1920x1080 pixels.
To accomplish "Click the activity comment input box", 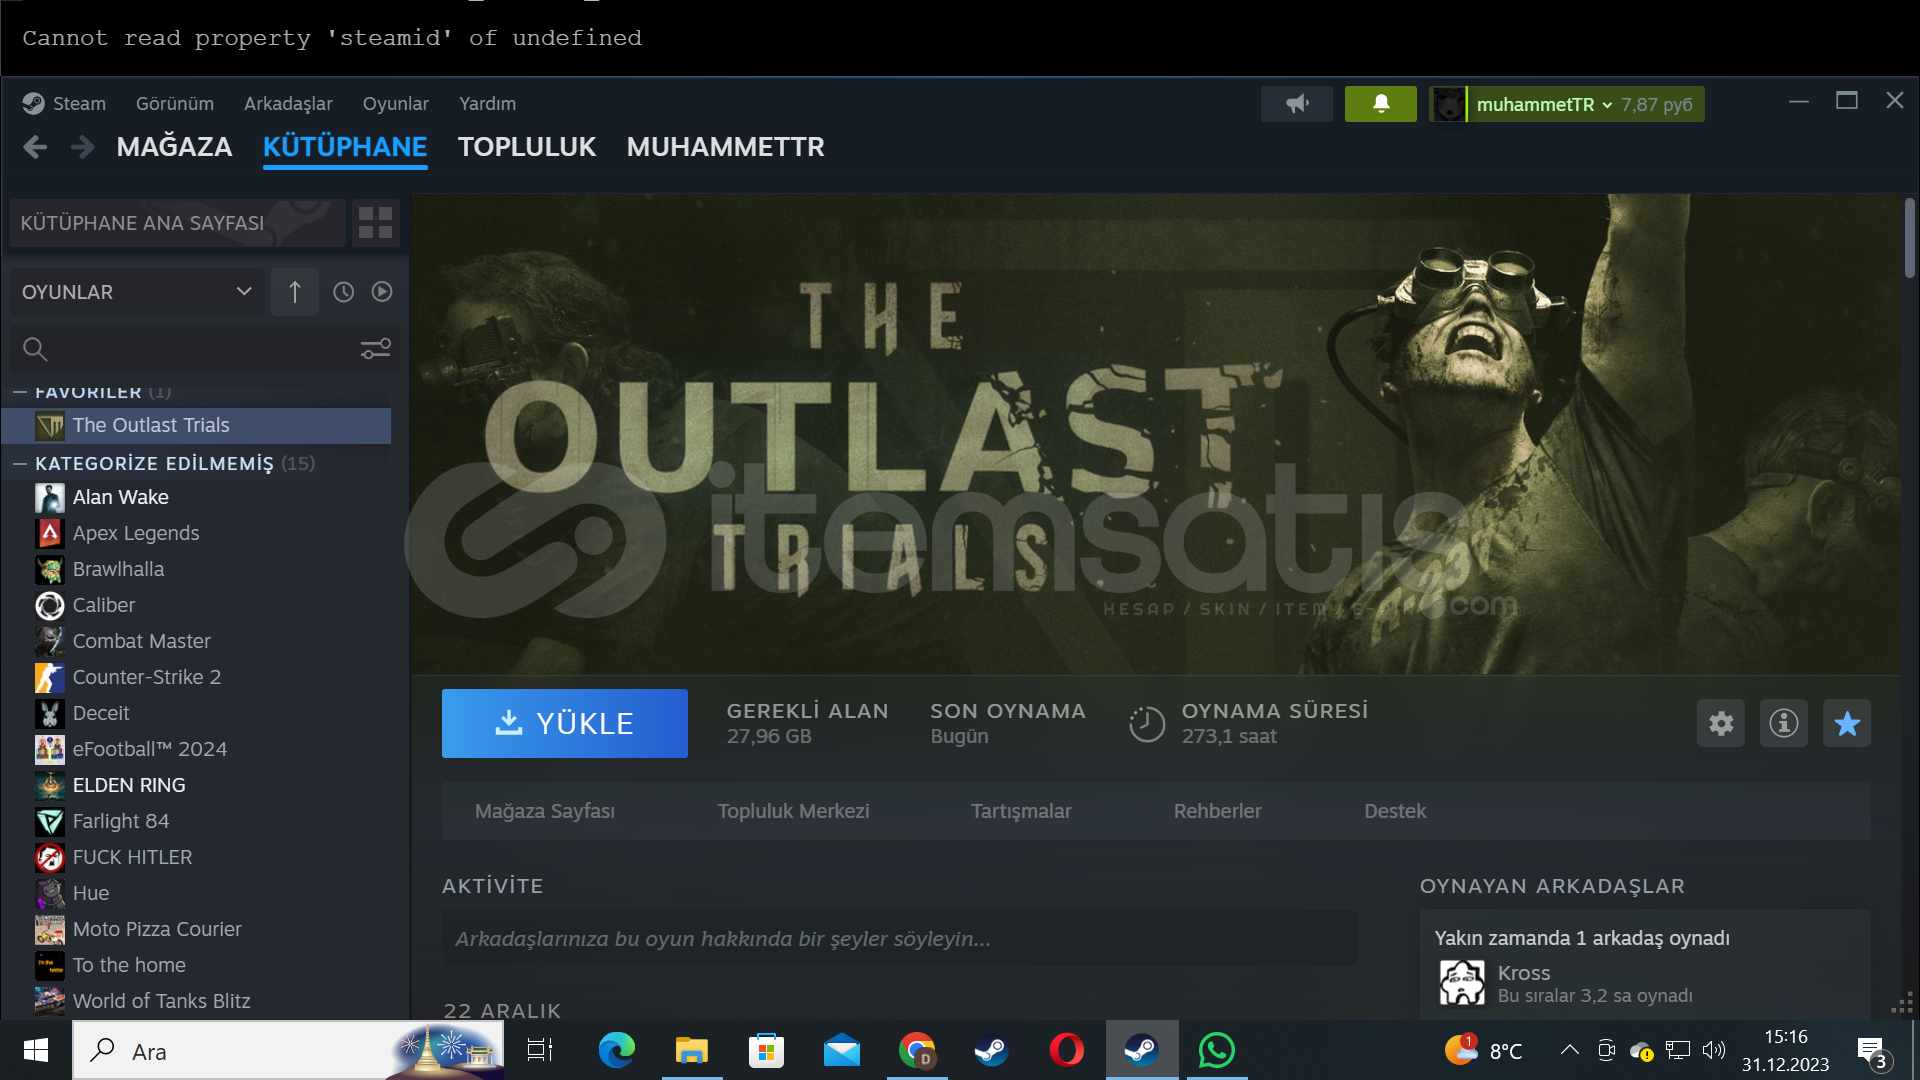I will point(898,938).
